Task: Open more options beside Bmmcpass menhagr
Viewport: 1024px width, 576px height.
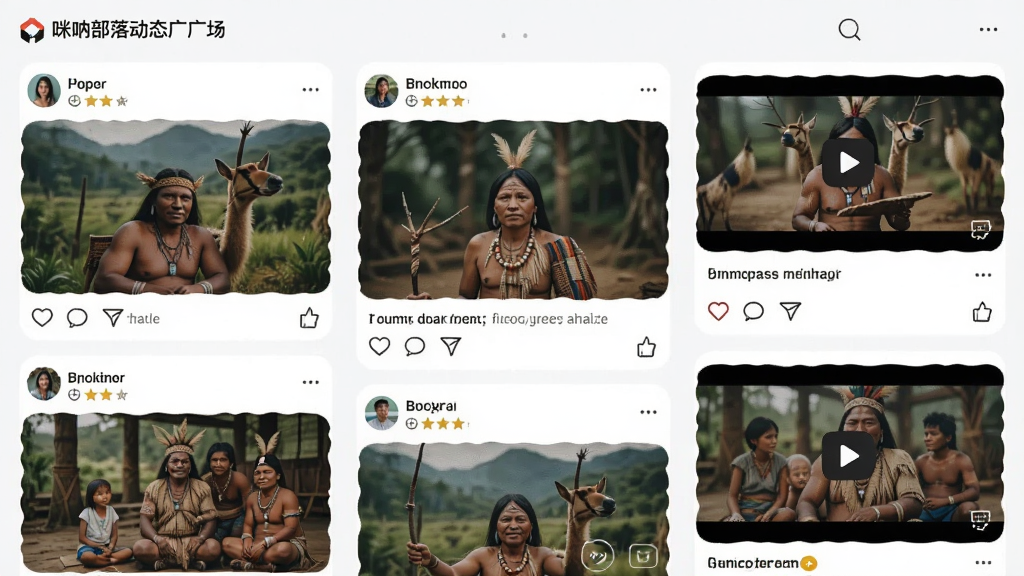Action: (x=984, y=275)
